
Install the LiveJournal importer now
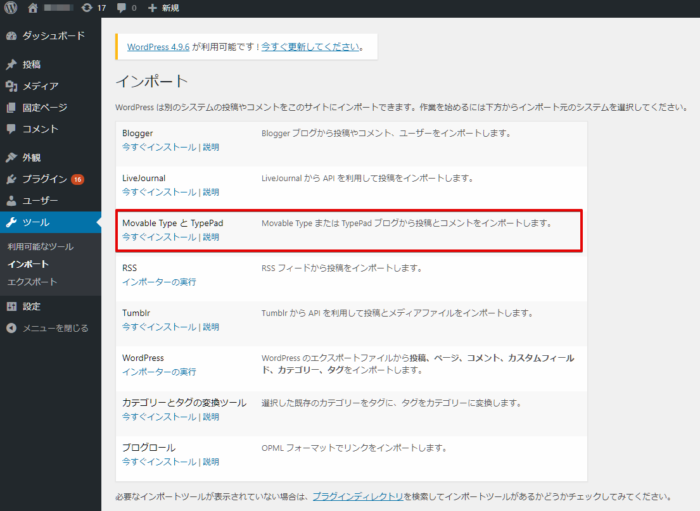[x=159, y=192]
